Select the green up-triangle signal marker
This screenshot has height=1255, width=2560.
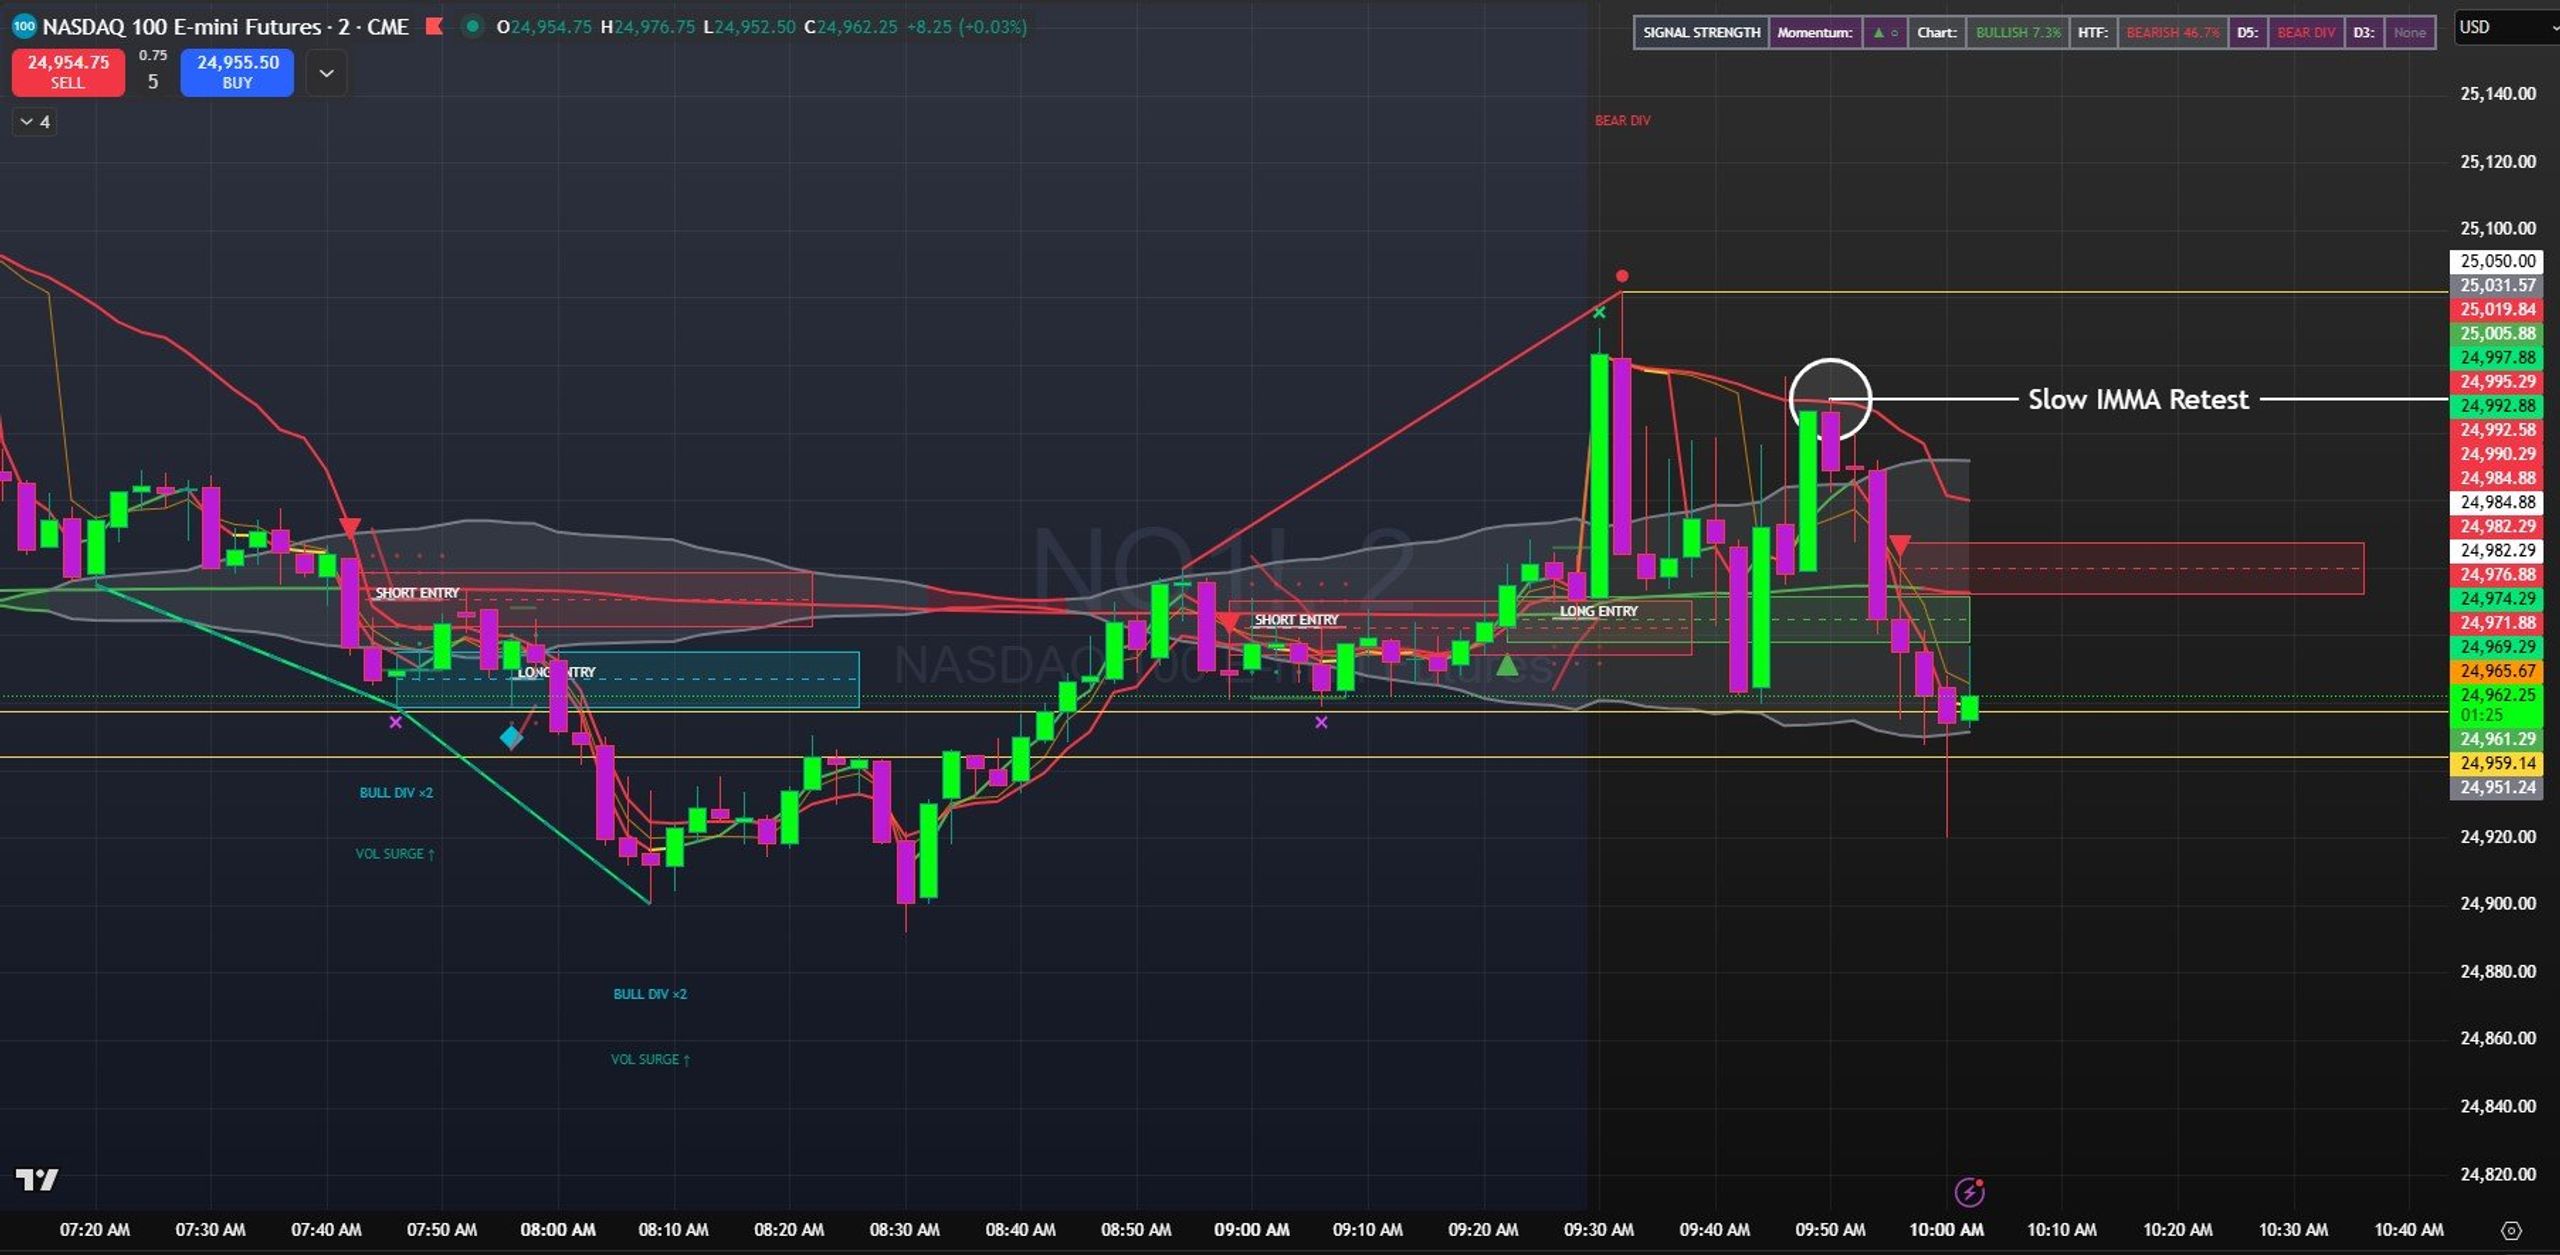coord(1507,664)
